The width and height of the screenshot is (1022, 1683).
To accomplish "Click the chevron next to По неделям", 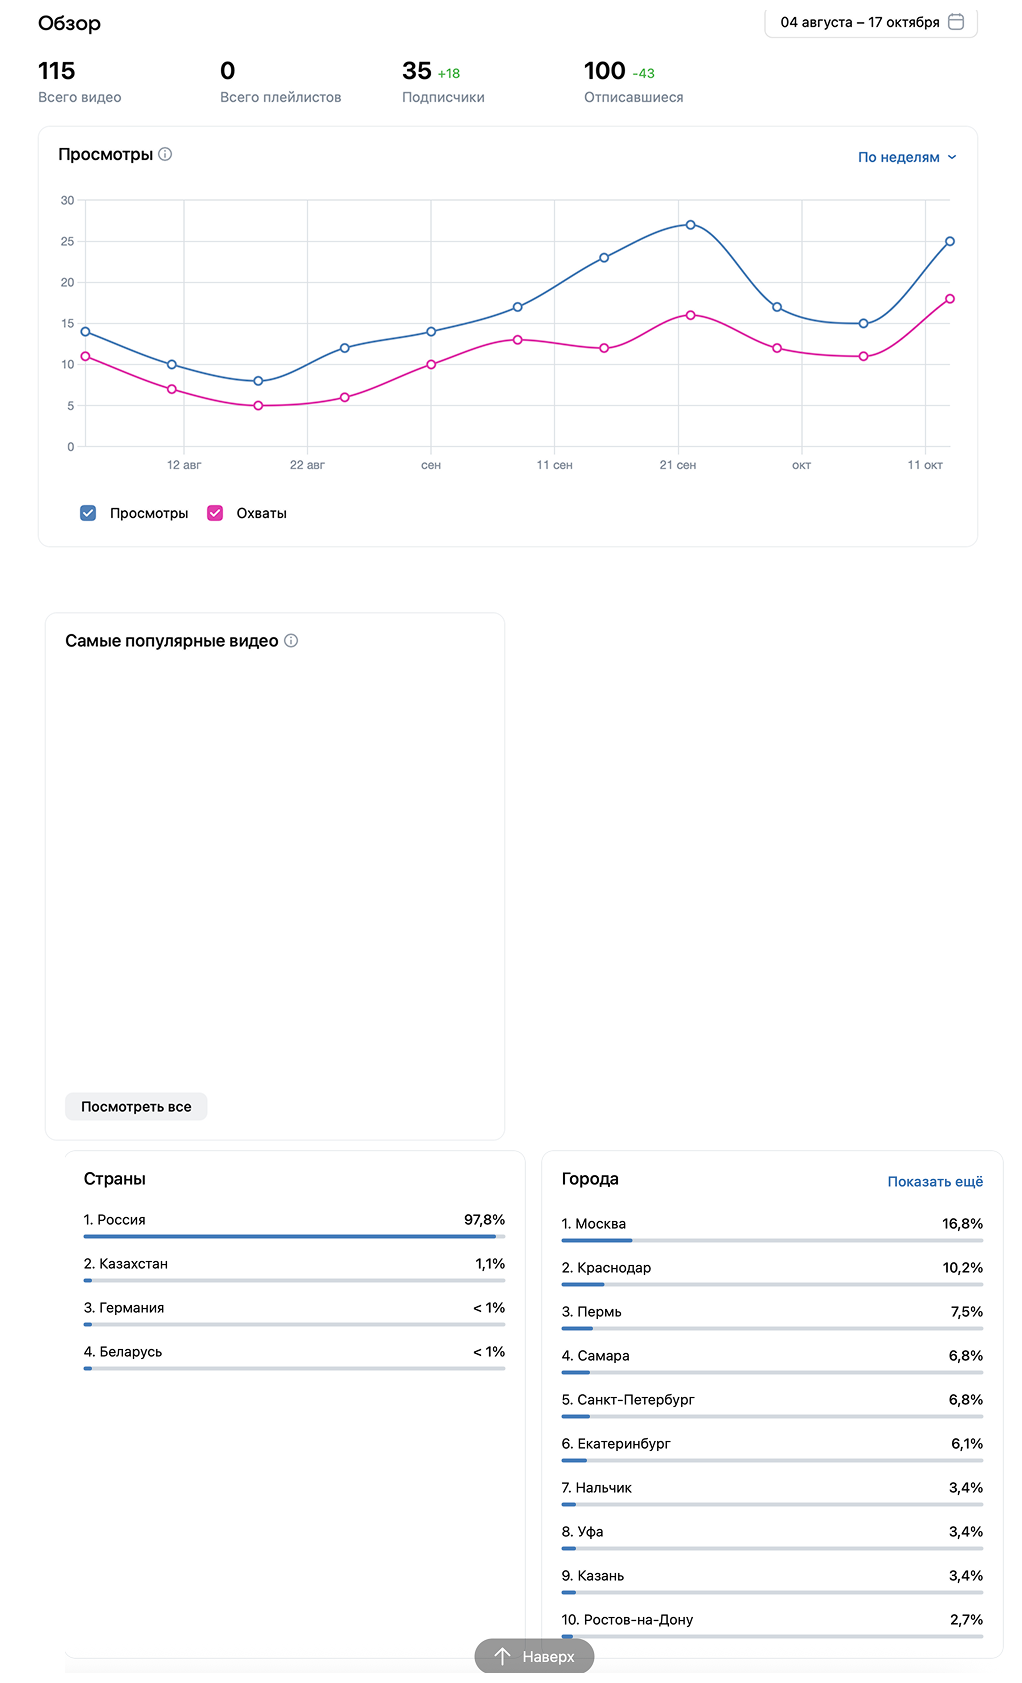I will click(952, 157).
